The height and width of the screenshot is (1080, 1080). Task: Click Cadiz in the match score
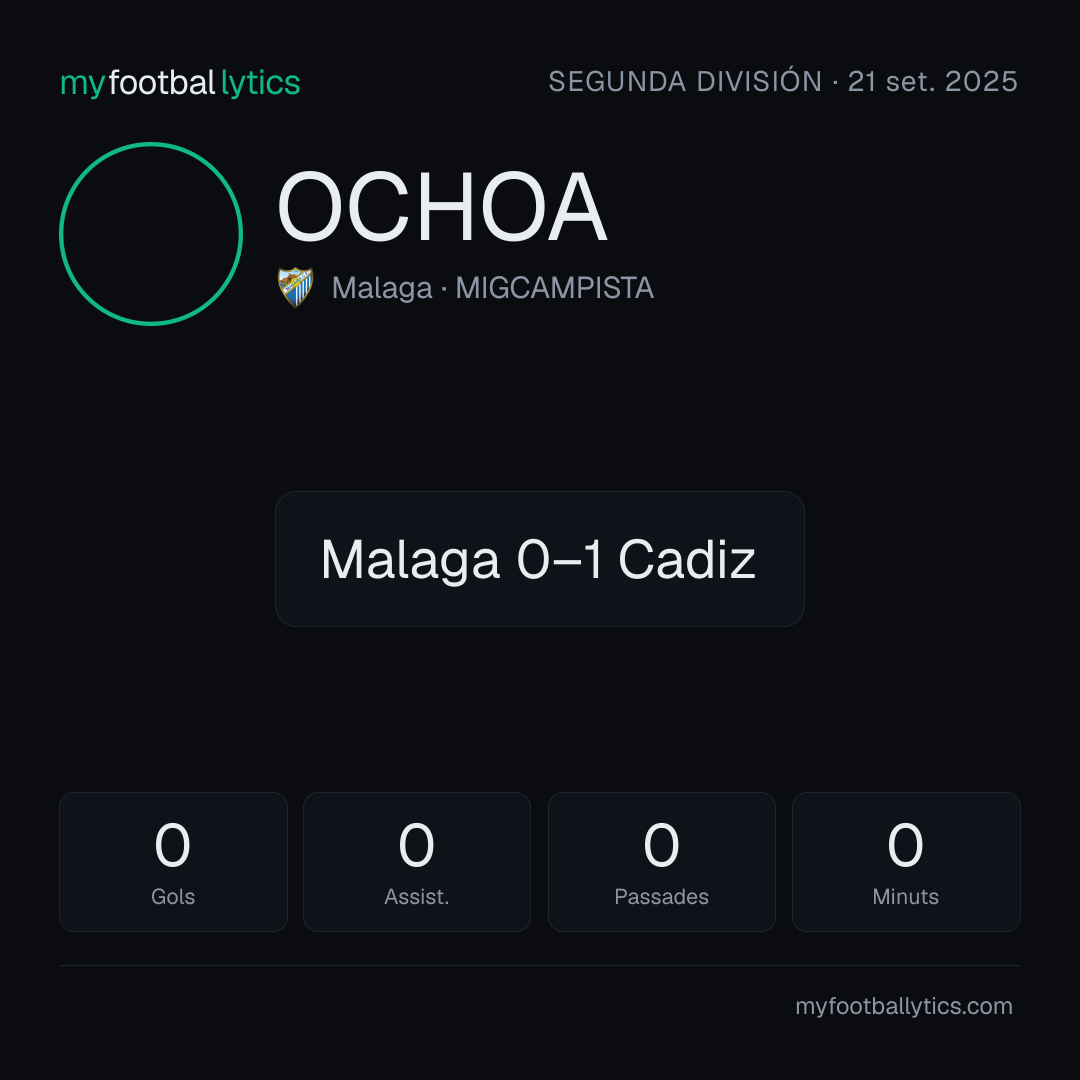(687, 559)
